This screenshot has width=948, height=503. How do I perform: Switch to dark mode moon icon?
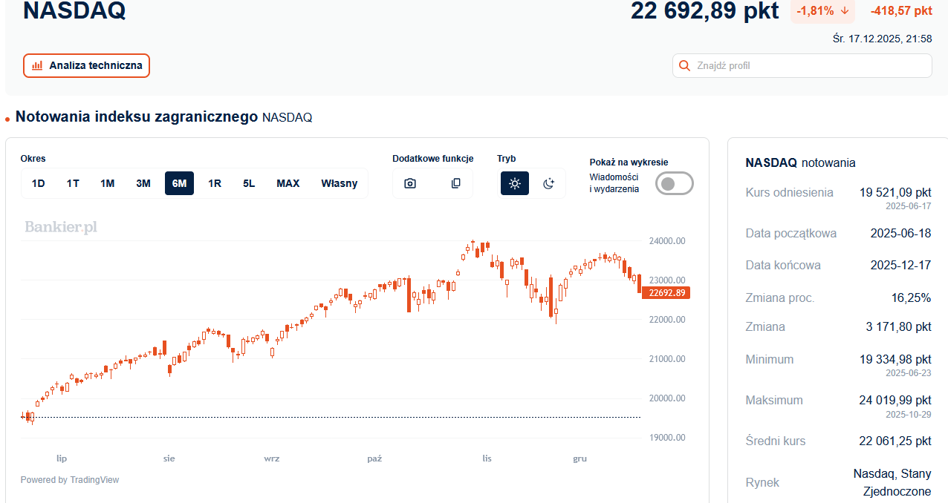pos(548,183)
